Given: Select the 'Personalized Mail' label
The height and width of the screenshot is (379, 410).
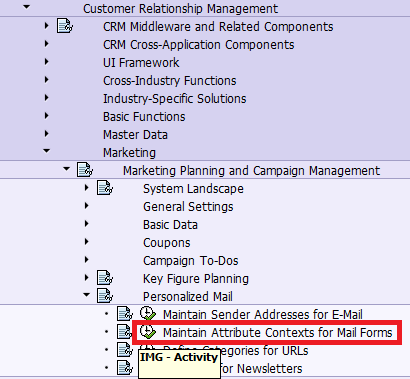Looking at the screenshot, I should click(188, 297).
